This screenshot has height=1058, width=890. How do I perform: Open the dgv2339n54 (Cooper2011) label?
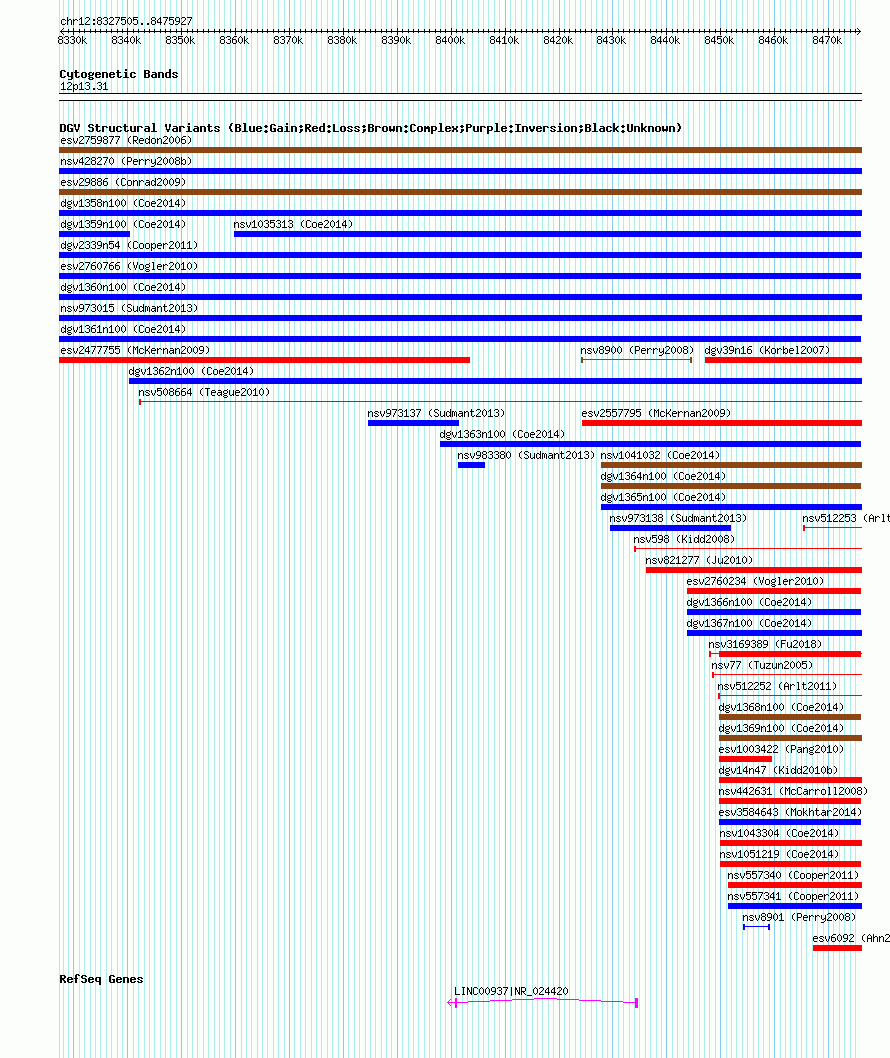click(x=129, y=245)
